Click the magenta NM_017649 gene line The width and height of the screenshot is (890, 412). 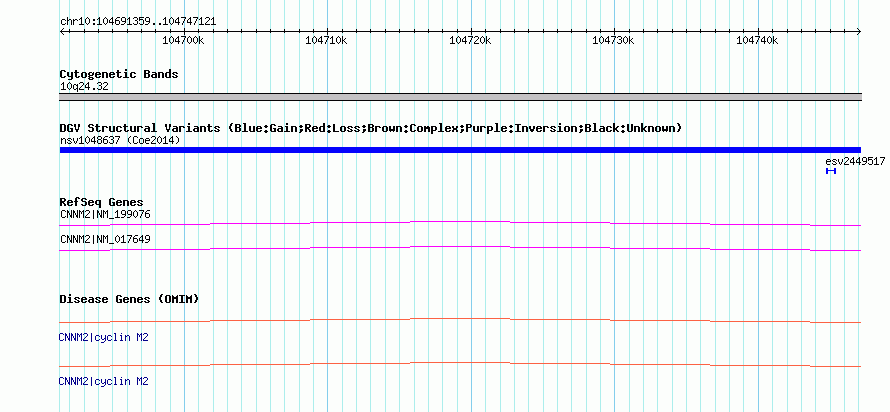(x=460, y=249)
